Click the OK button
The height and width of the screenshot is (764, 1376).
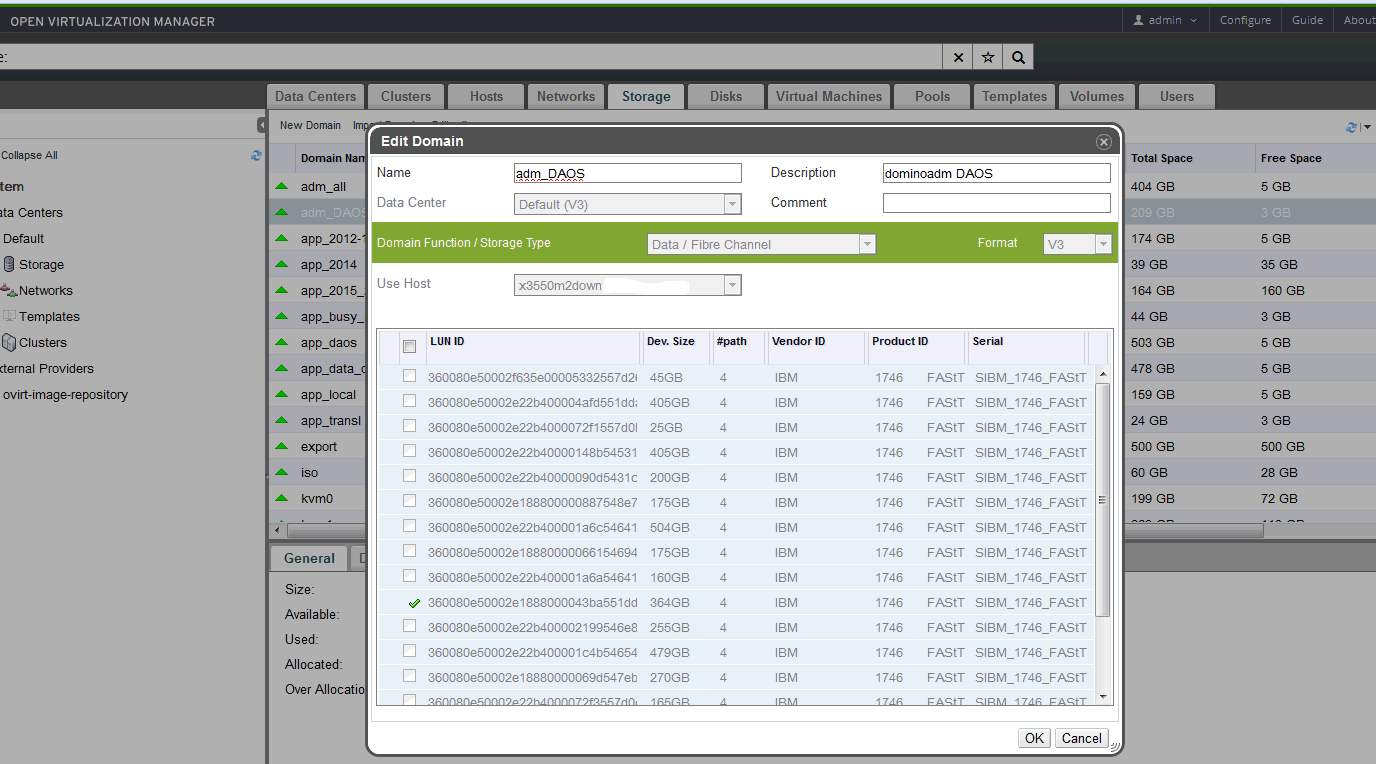[1034, 738]
